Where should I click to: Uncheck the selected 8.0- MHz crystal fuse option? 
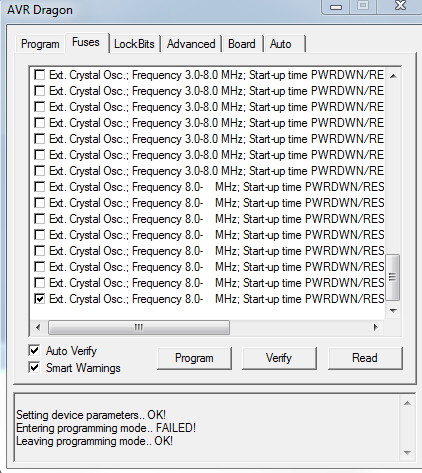coord(40,299)
